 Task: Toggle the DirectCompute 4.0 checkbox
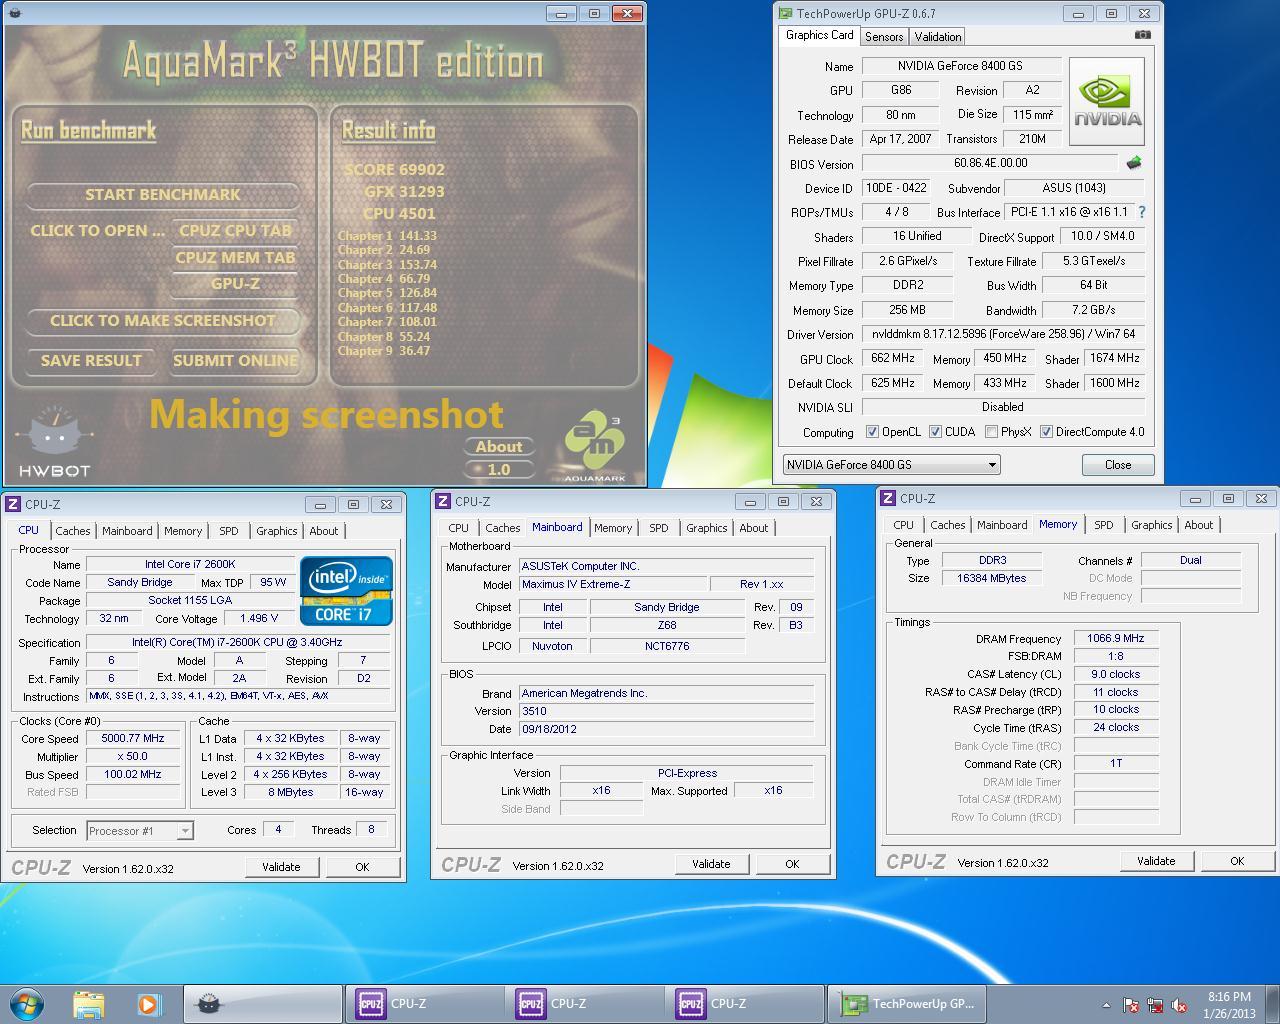(x=1046, y=432)
